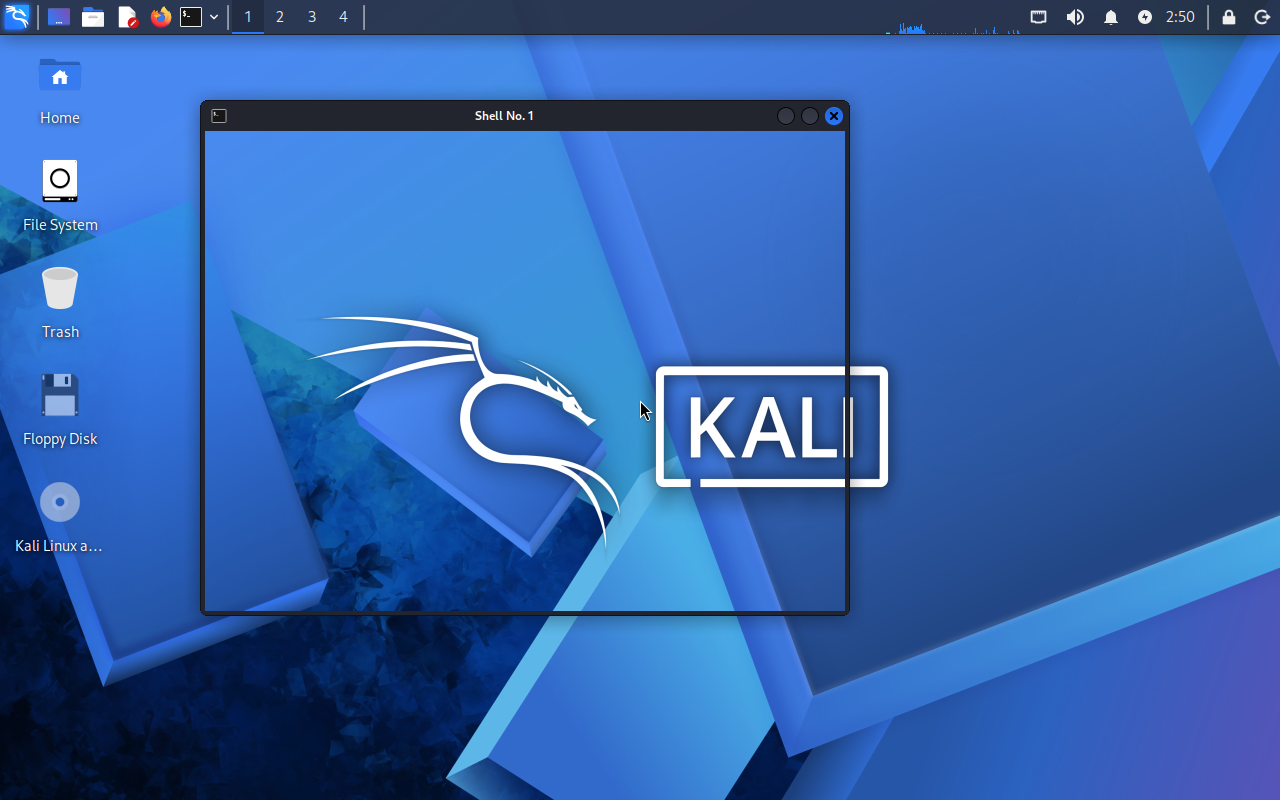
Task: Open the file manager from the panel
Action: tap(93, 17)
